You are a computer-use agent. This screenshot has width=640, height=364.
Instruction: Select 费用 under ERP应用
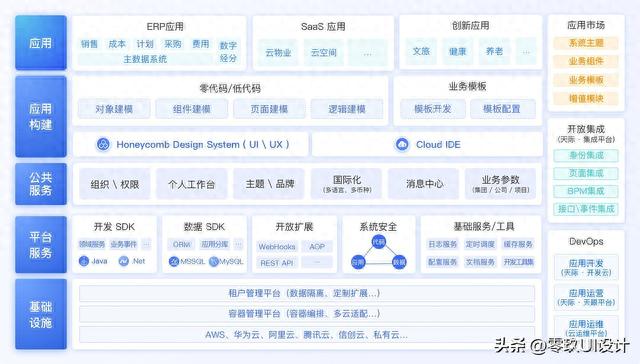(200, 44)
